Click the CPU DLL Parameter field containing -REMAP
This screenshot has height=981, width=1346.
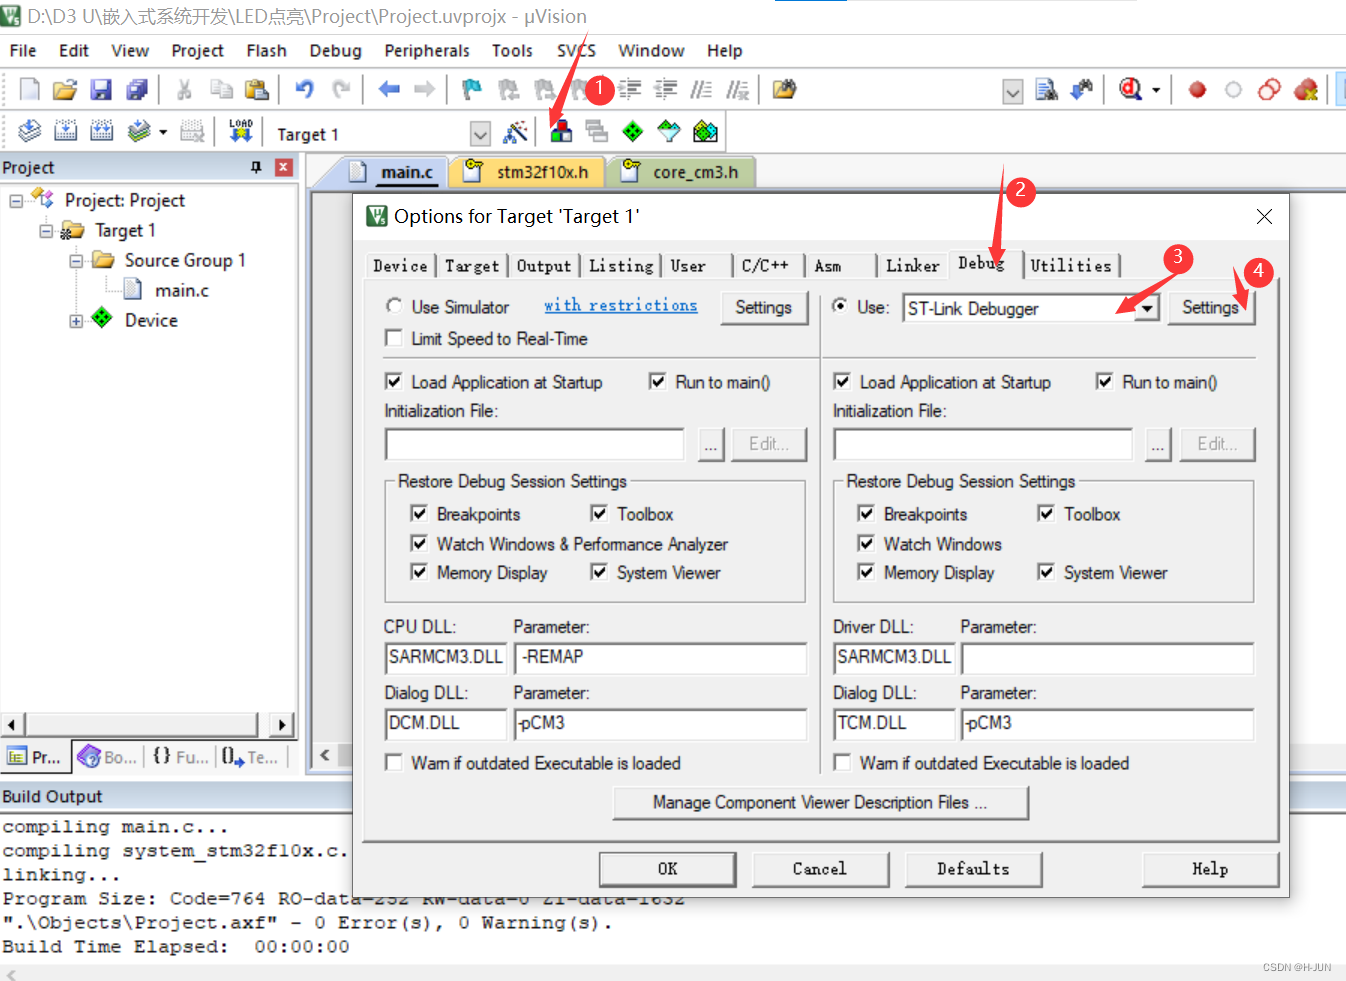pos(661,658)
